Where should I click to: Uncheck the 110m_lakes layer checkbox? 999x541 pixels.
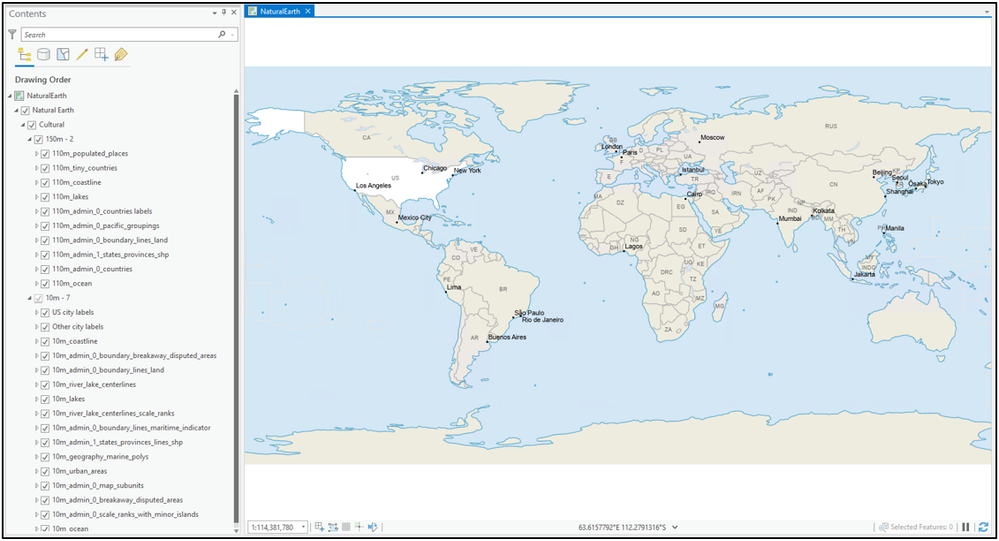click(45, 197)
